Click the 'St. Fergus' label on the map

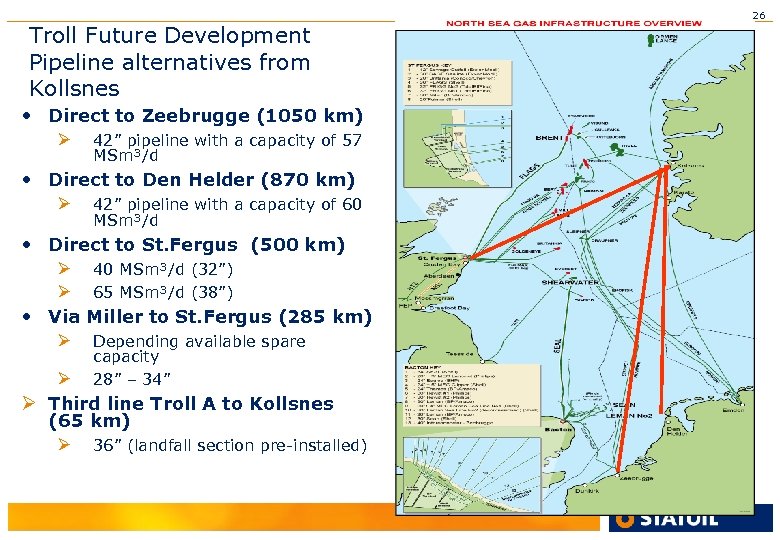pos(437,258)
